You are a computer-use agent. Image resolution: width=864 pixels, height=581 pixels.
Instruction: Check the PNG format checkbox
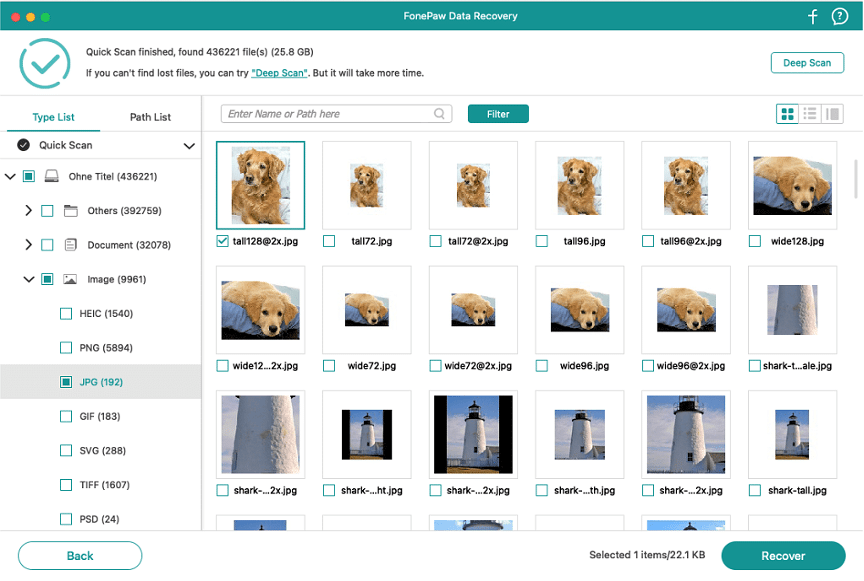pyautogui.click(x=66, y=348)
